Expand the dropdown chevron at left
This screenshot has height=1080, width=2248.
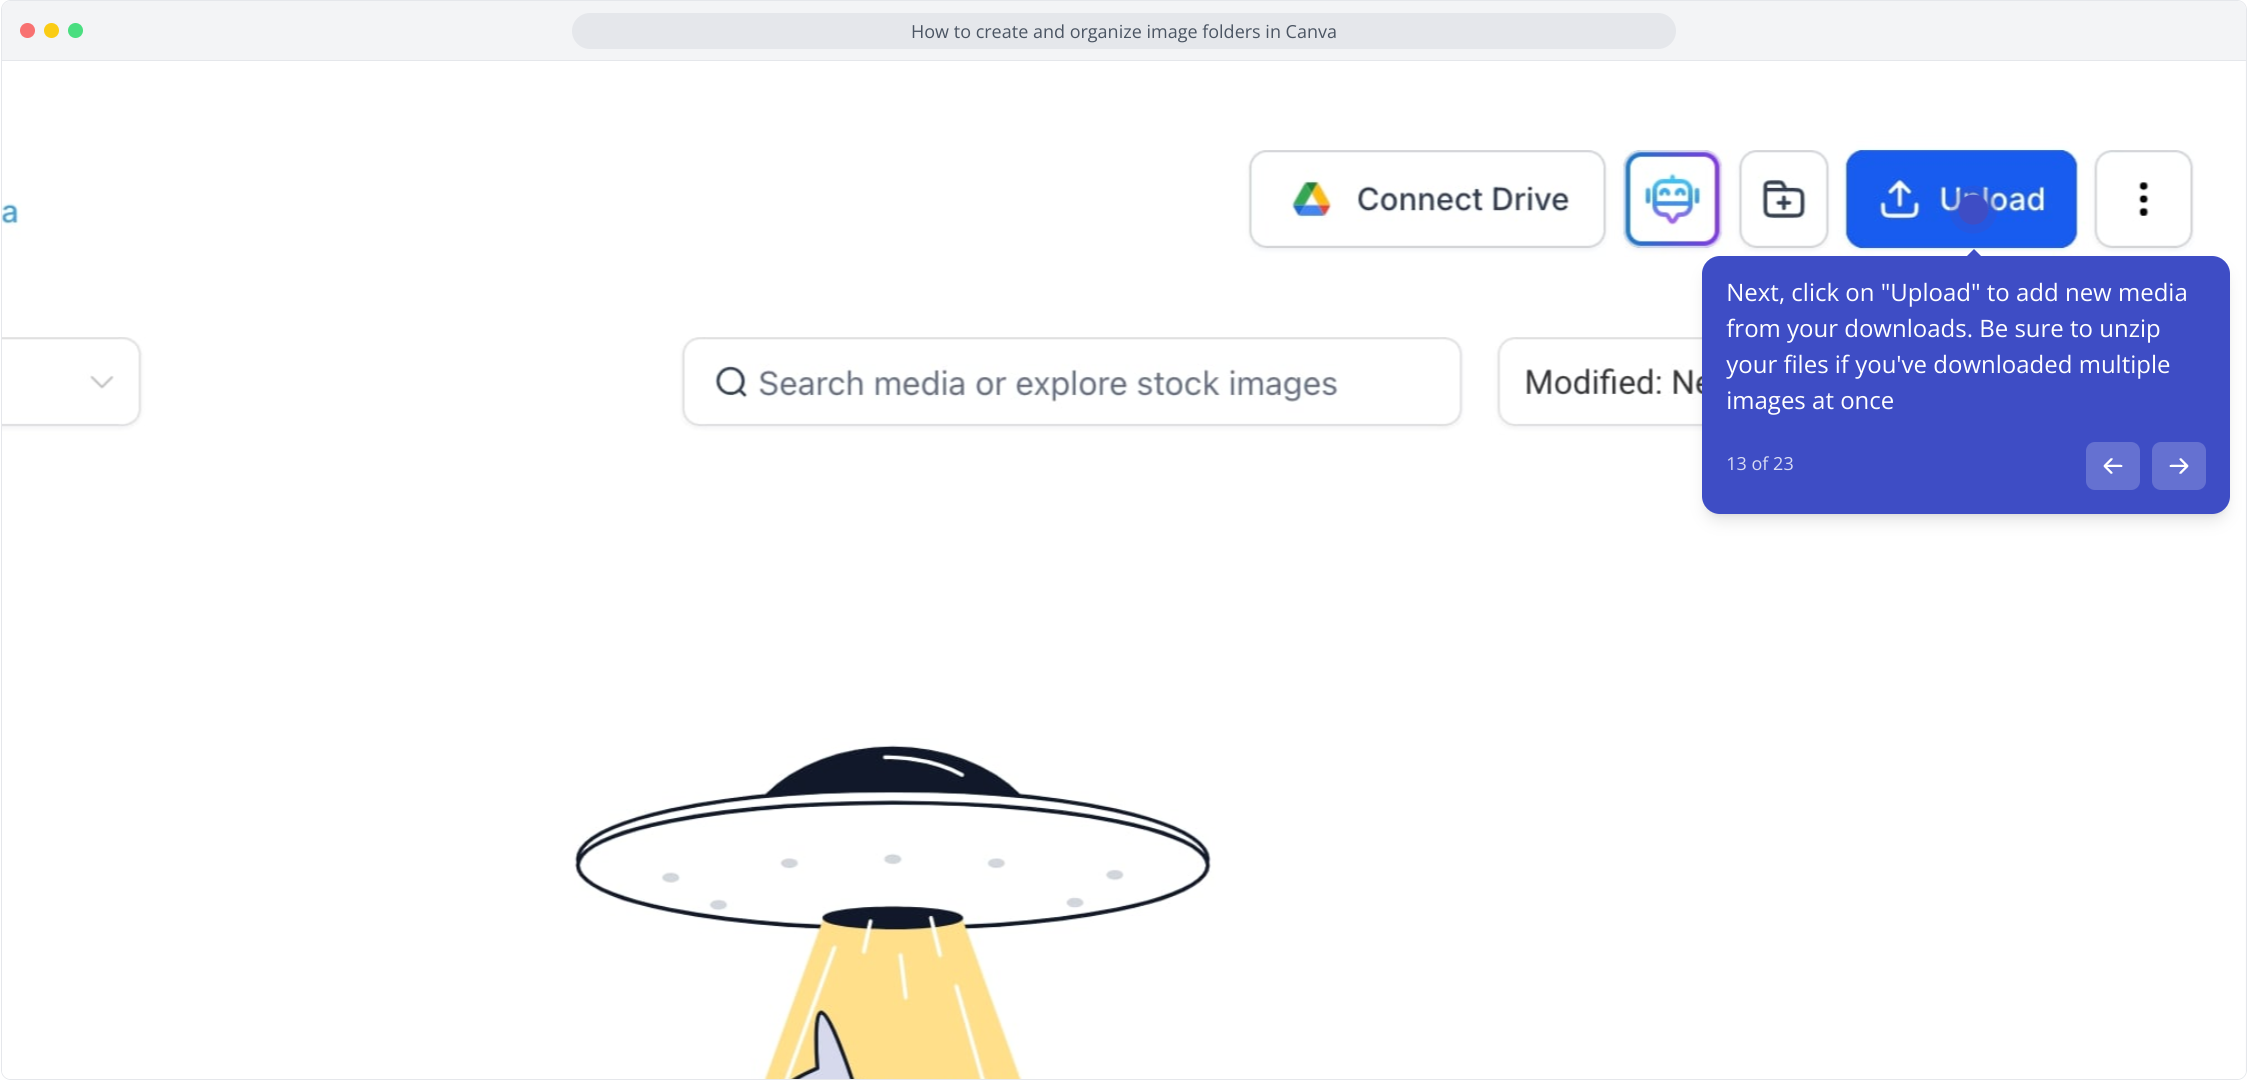[101, 382]
